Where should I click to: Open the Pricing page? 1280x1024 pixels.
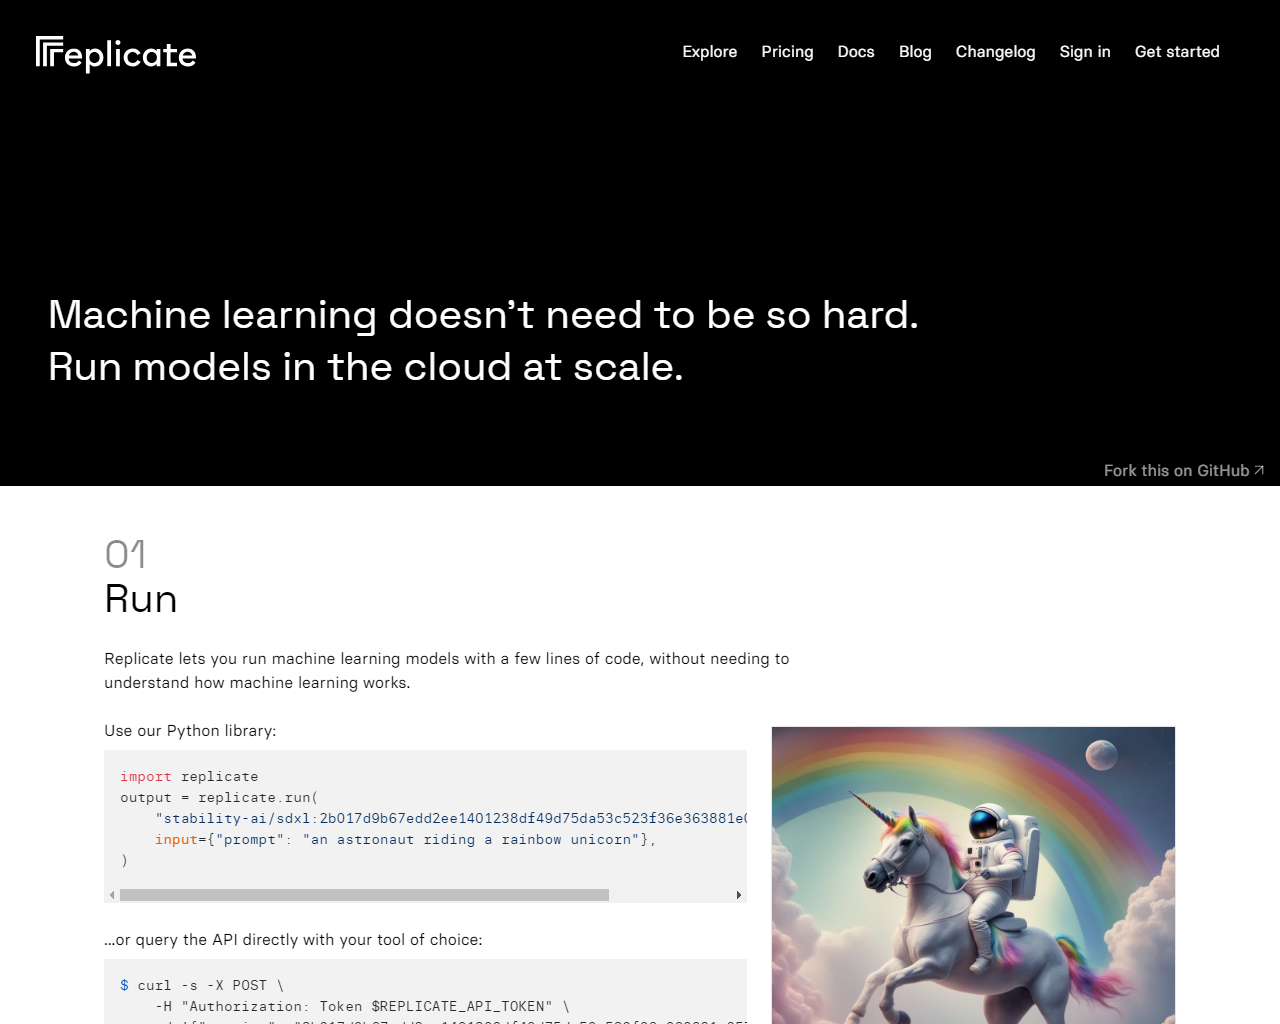point(787,52)
